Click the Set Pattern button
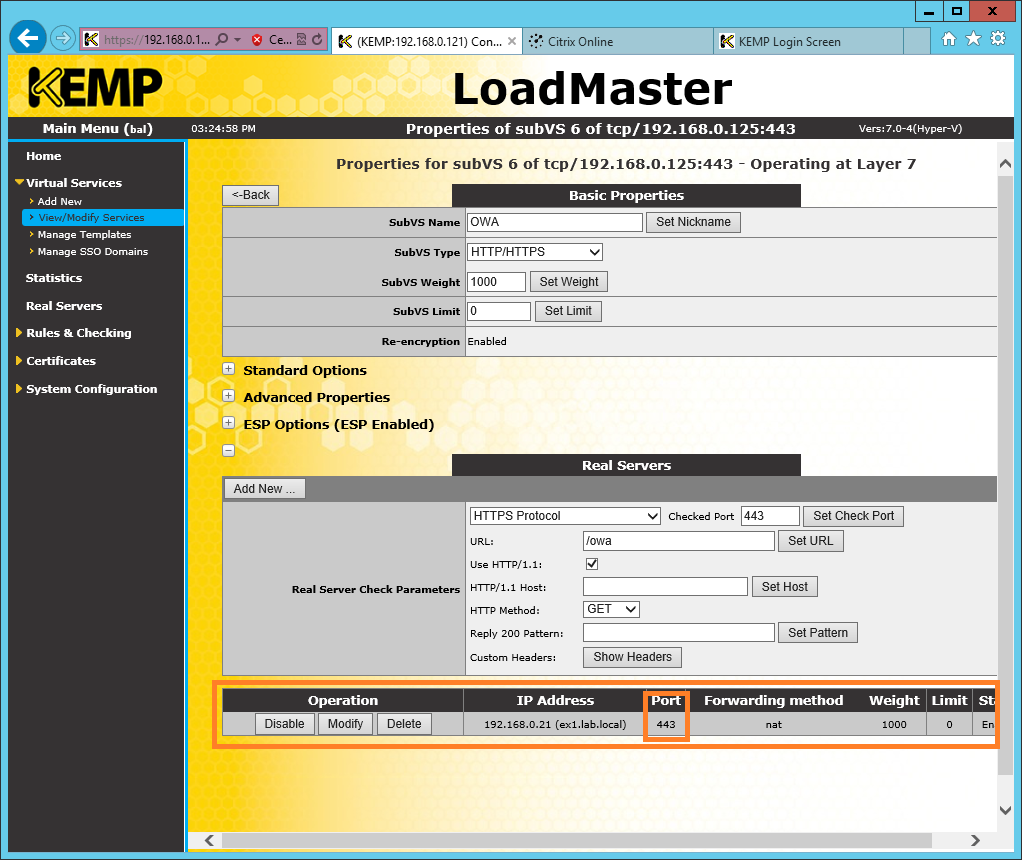 [x=817, y=632]
